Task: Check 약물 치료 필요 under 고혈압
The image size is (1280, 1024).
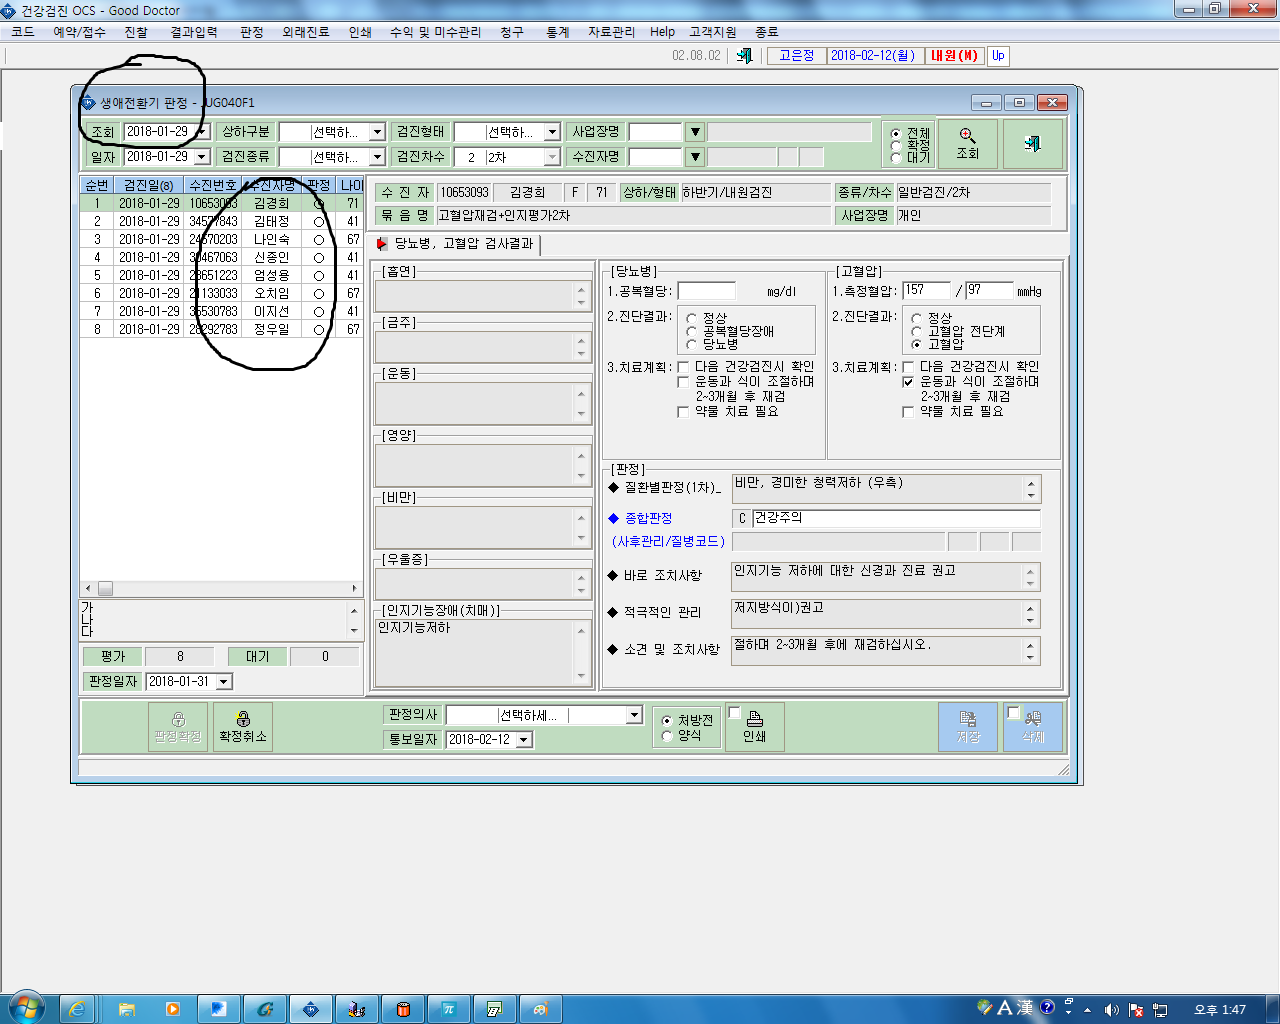Action: point(908,411)
